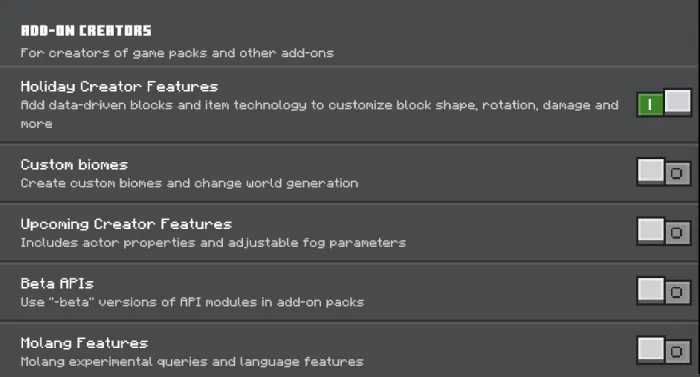
Task: Click the 'Includes actor properties' description text
Action: click(x=213, y=243)
